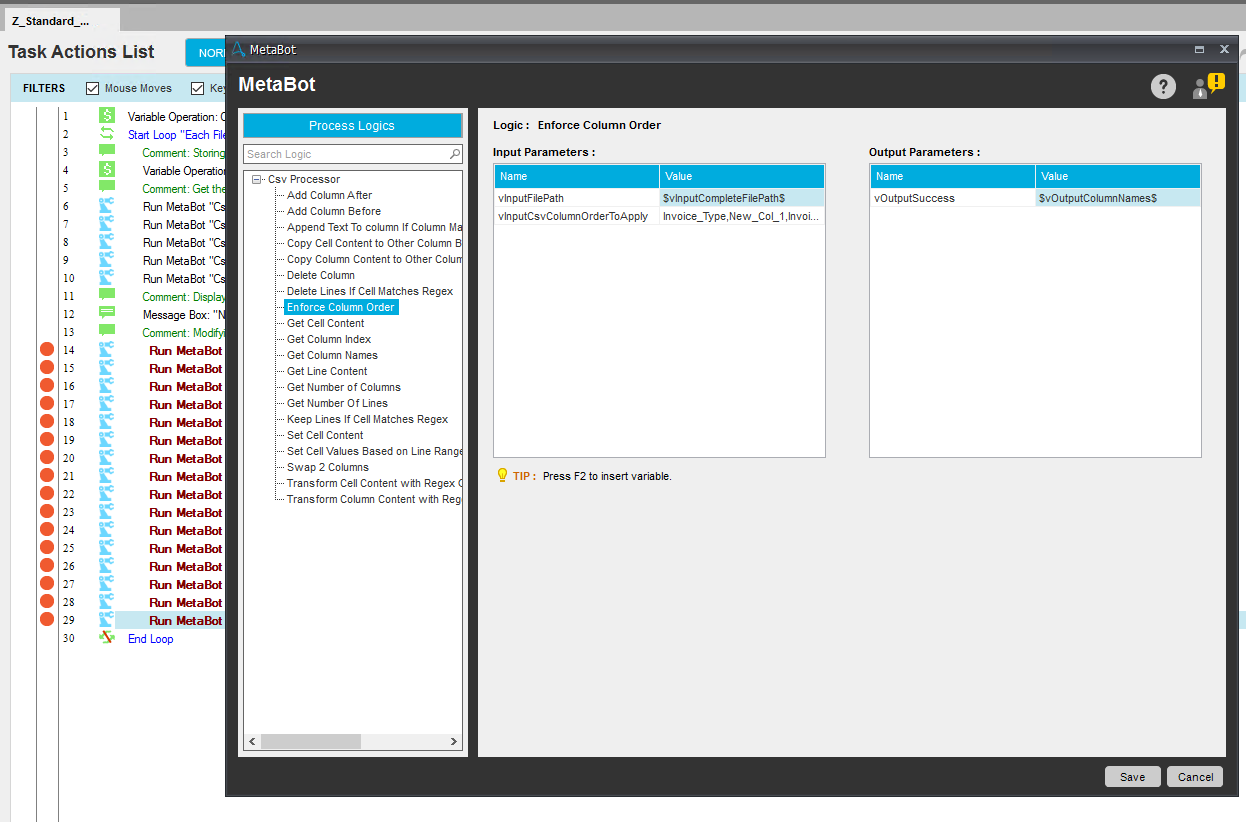Click the Process Logics header button
Image resolution: width=1246 pixels, height=822 pixels.
(352, 125)
